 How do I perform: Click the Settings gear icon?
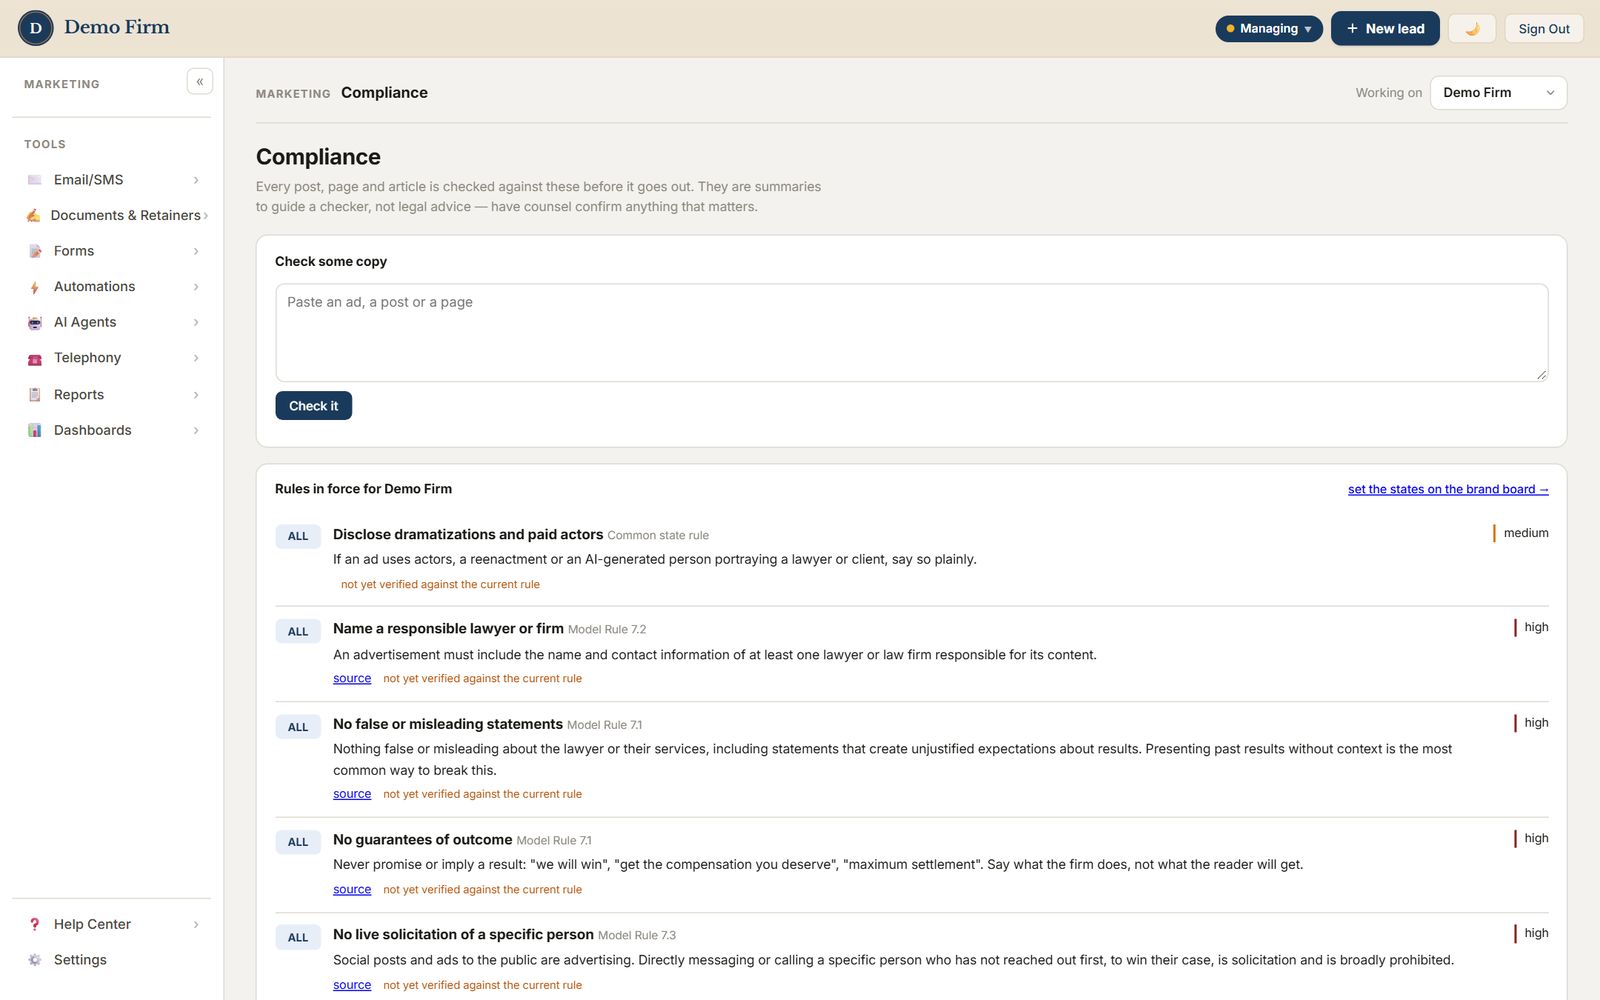[35, 960]
